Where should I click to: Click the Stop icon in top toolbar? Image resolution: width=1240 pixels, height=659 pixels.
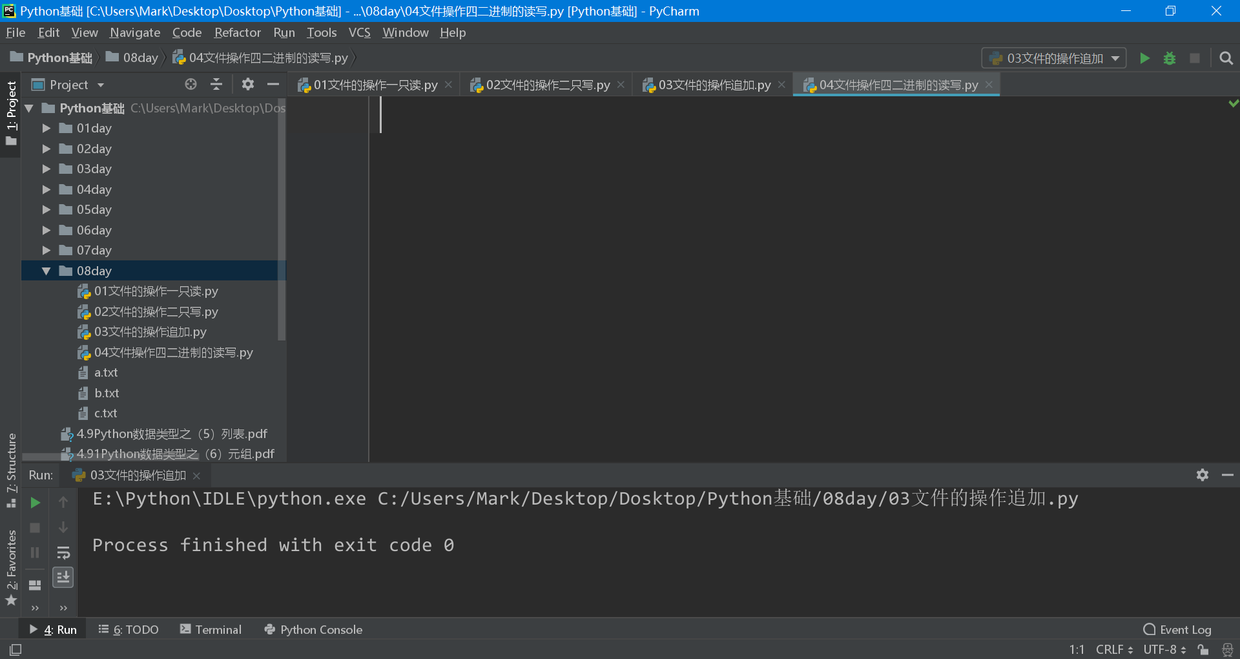[x=1194, y=58]
